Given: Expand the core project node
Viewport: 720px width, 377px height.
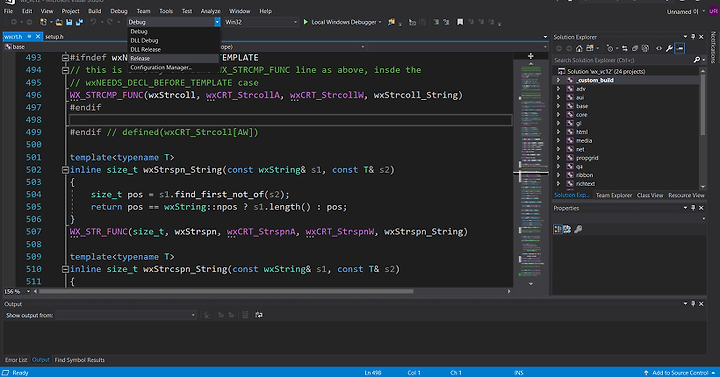Looking at the screenshot, I should pyautogui.click(x=558, y=115).
